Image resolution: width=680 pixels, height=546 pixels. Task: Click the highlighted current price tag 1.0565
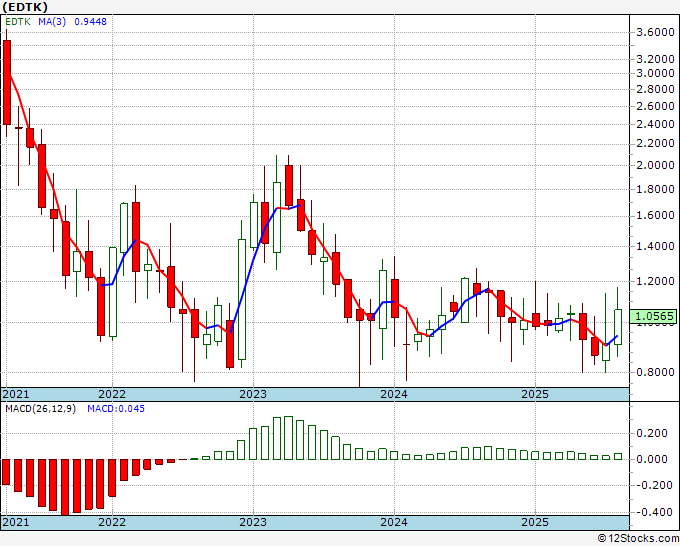[653, 316]
